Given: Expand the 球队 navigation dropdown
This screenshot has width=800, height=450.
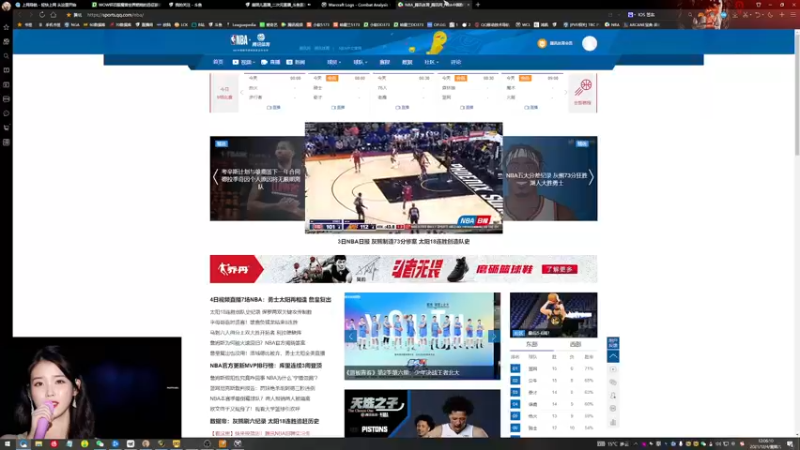Looking at the screenshot, I should [x=360, y=62].
